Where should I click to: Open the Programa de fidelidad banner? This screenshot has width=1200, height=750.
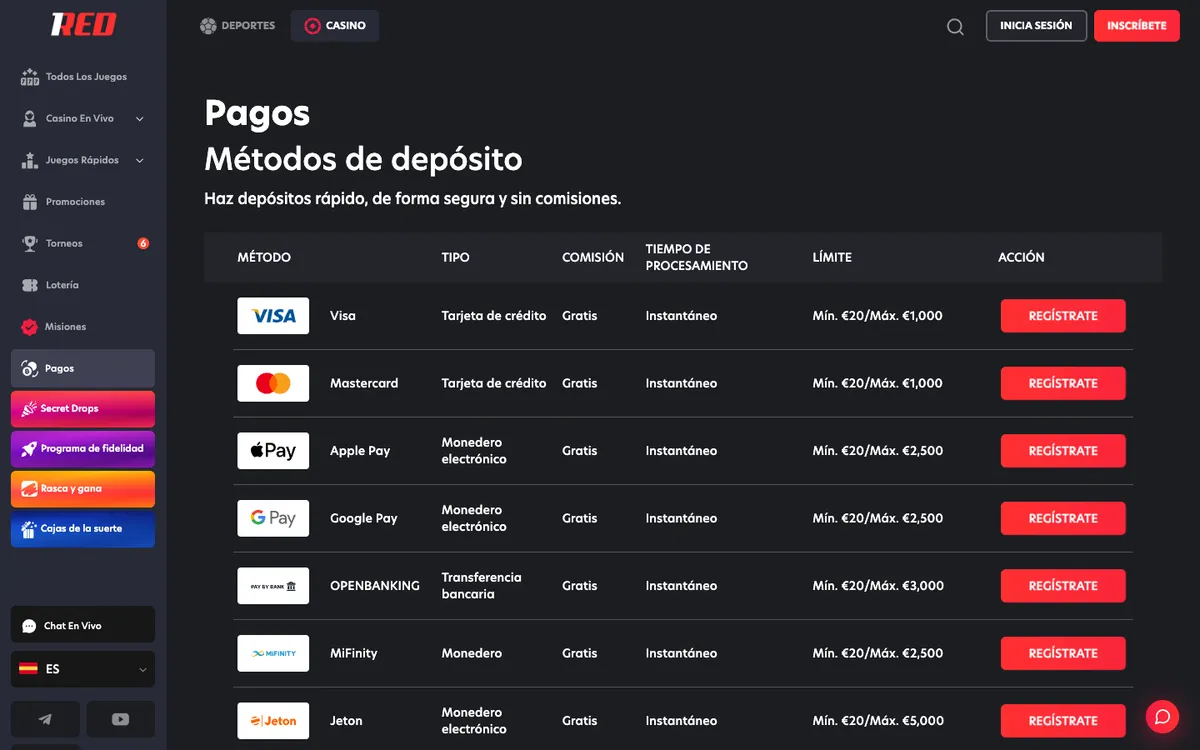tap(83, 449)
